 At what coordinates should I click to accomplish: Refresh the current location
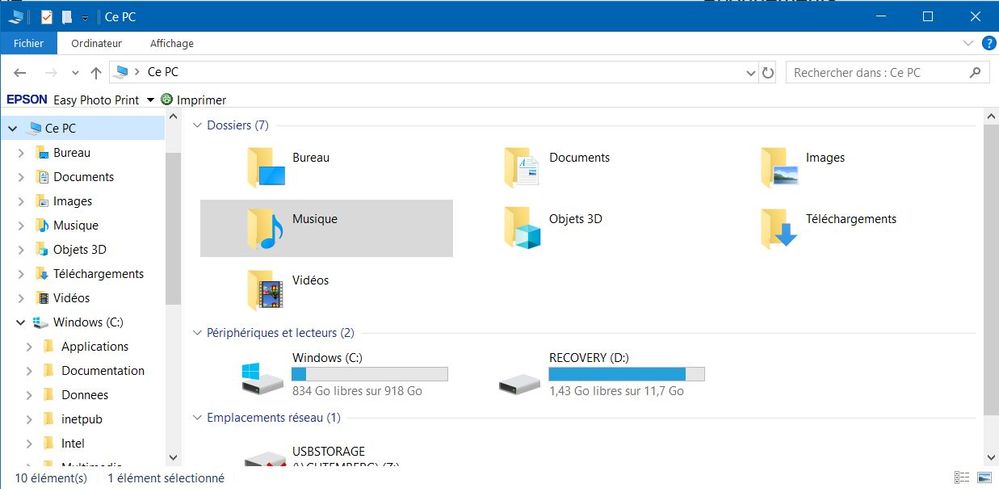[x=768, y=73]
